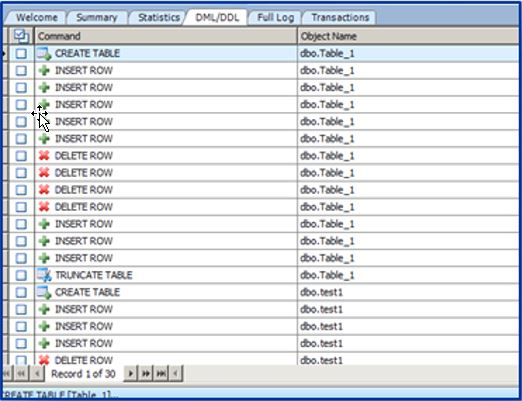The image size is (522, 401).
Task: Select the select-all checkbox icon in header
Action: pyautogui.click(x=22, y=36)
